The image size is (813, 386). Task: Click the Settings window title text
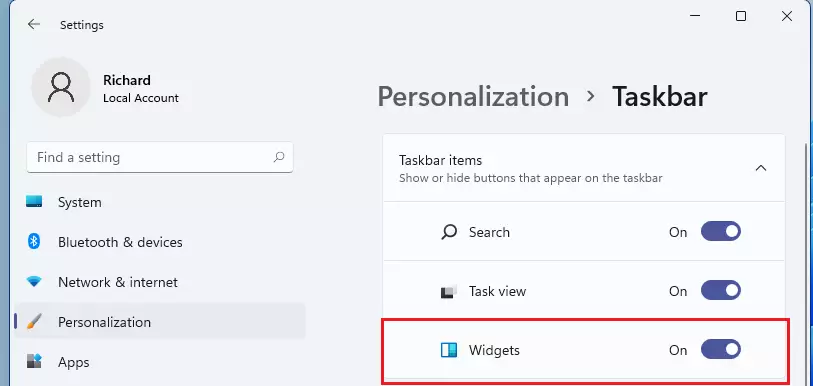click(x=81, y=25)
